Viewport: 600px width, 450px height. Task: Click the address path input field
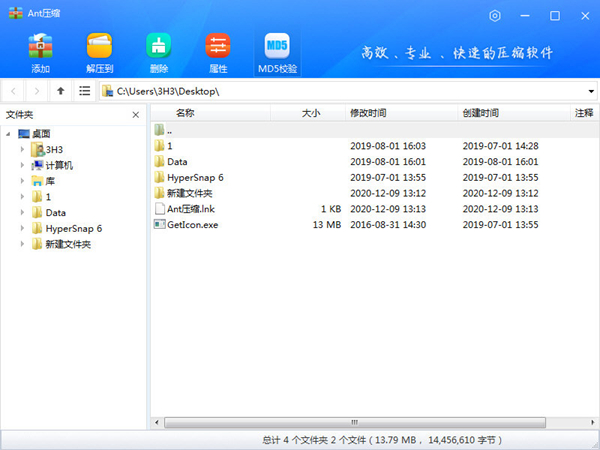[x=340, y=91]
